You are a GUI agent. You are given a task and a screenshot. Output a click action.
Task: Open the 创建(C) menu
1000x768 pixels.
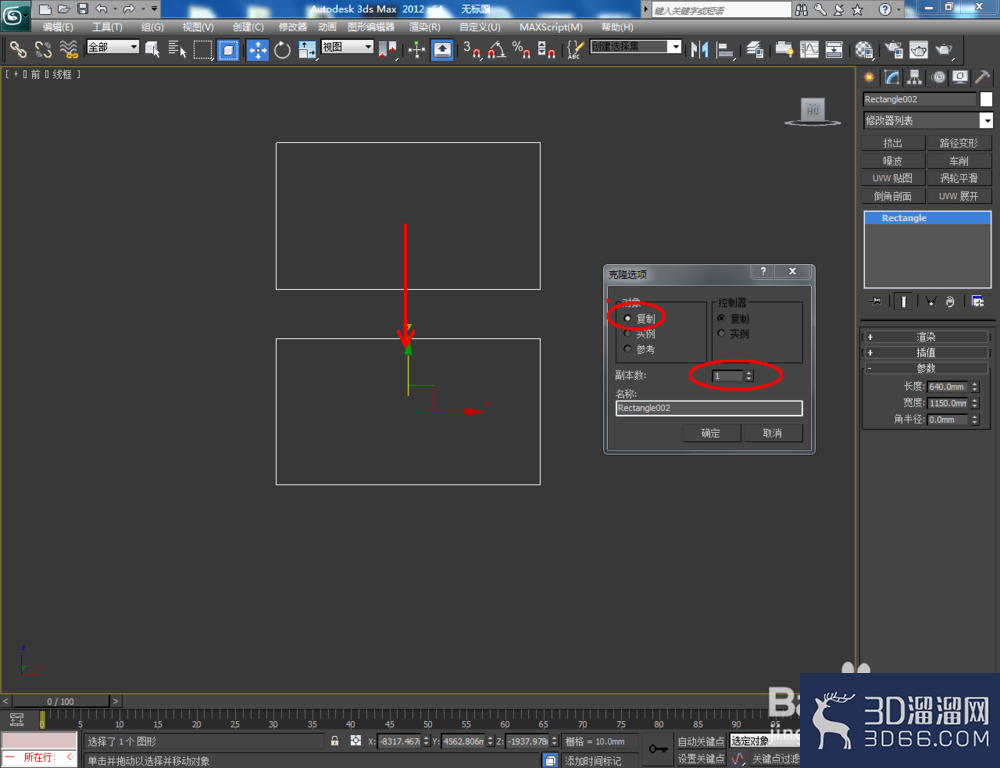[x=247, y=27]
